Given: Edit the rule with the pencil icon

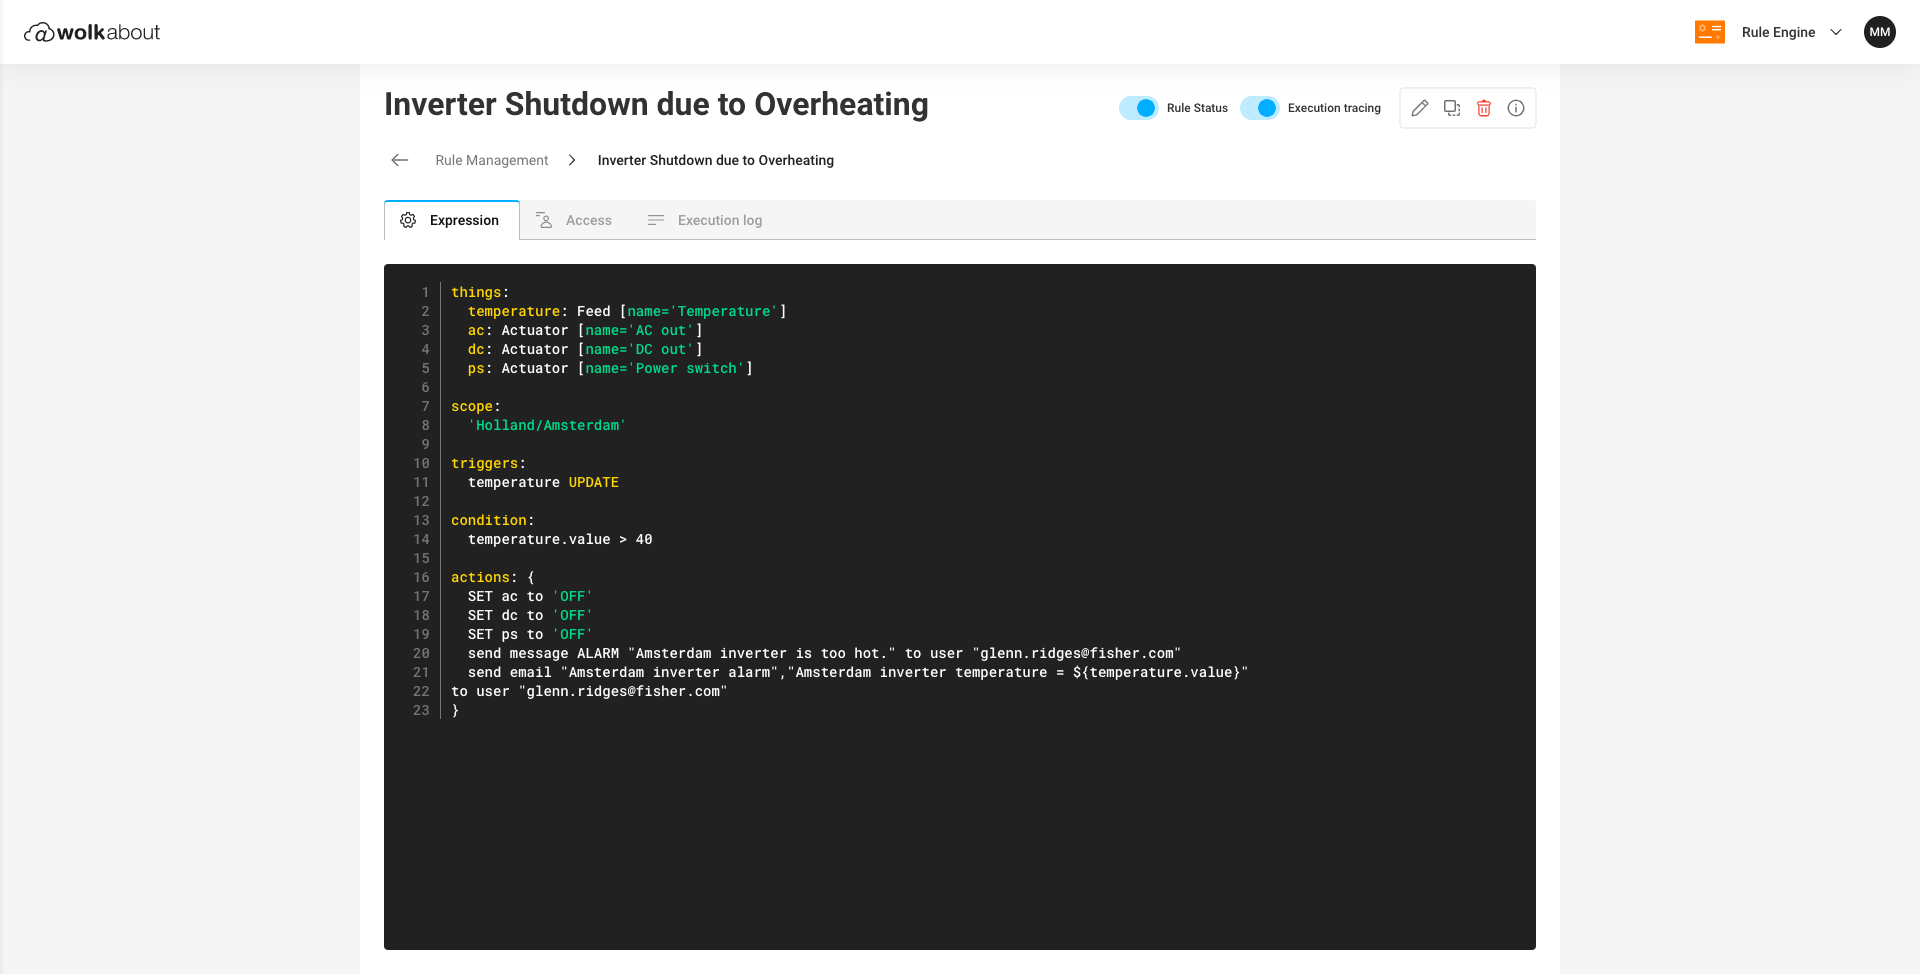Looking at the screenshot, I should coord(1420,108).
